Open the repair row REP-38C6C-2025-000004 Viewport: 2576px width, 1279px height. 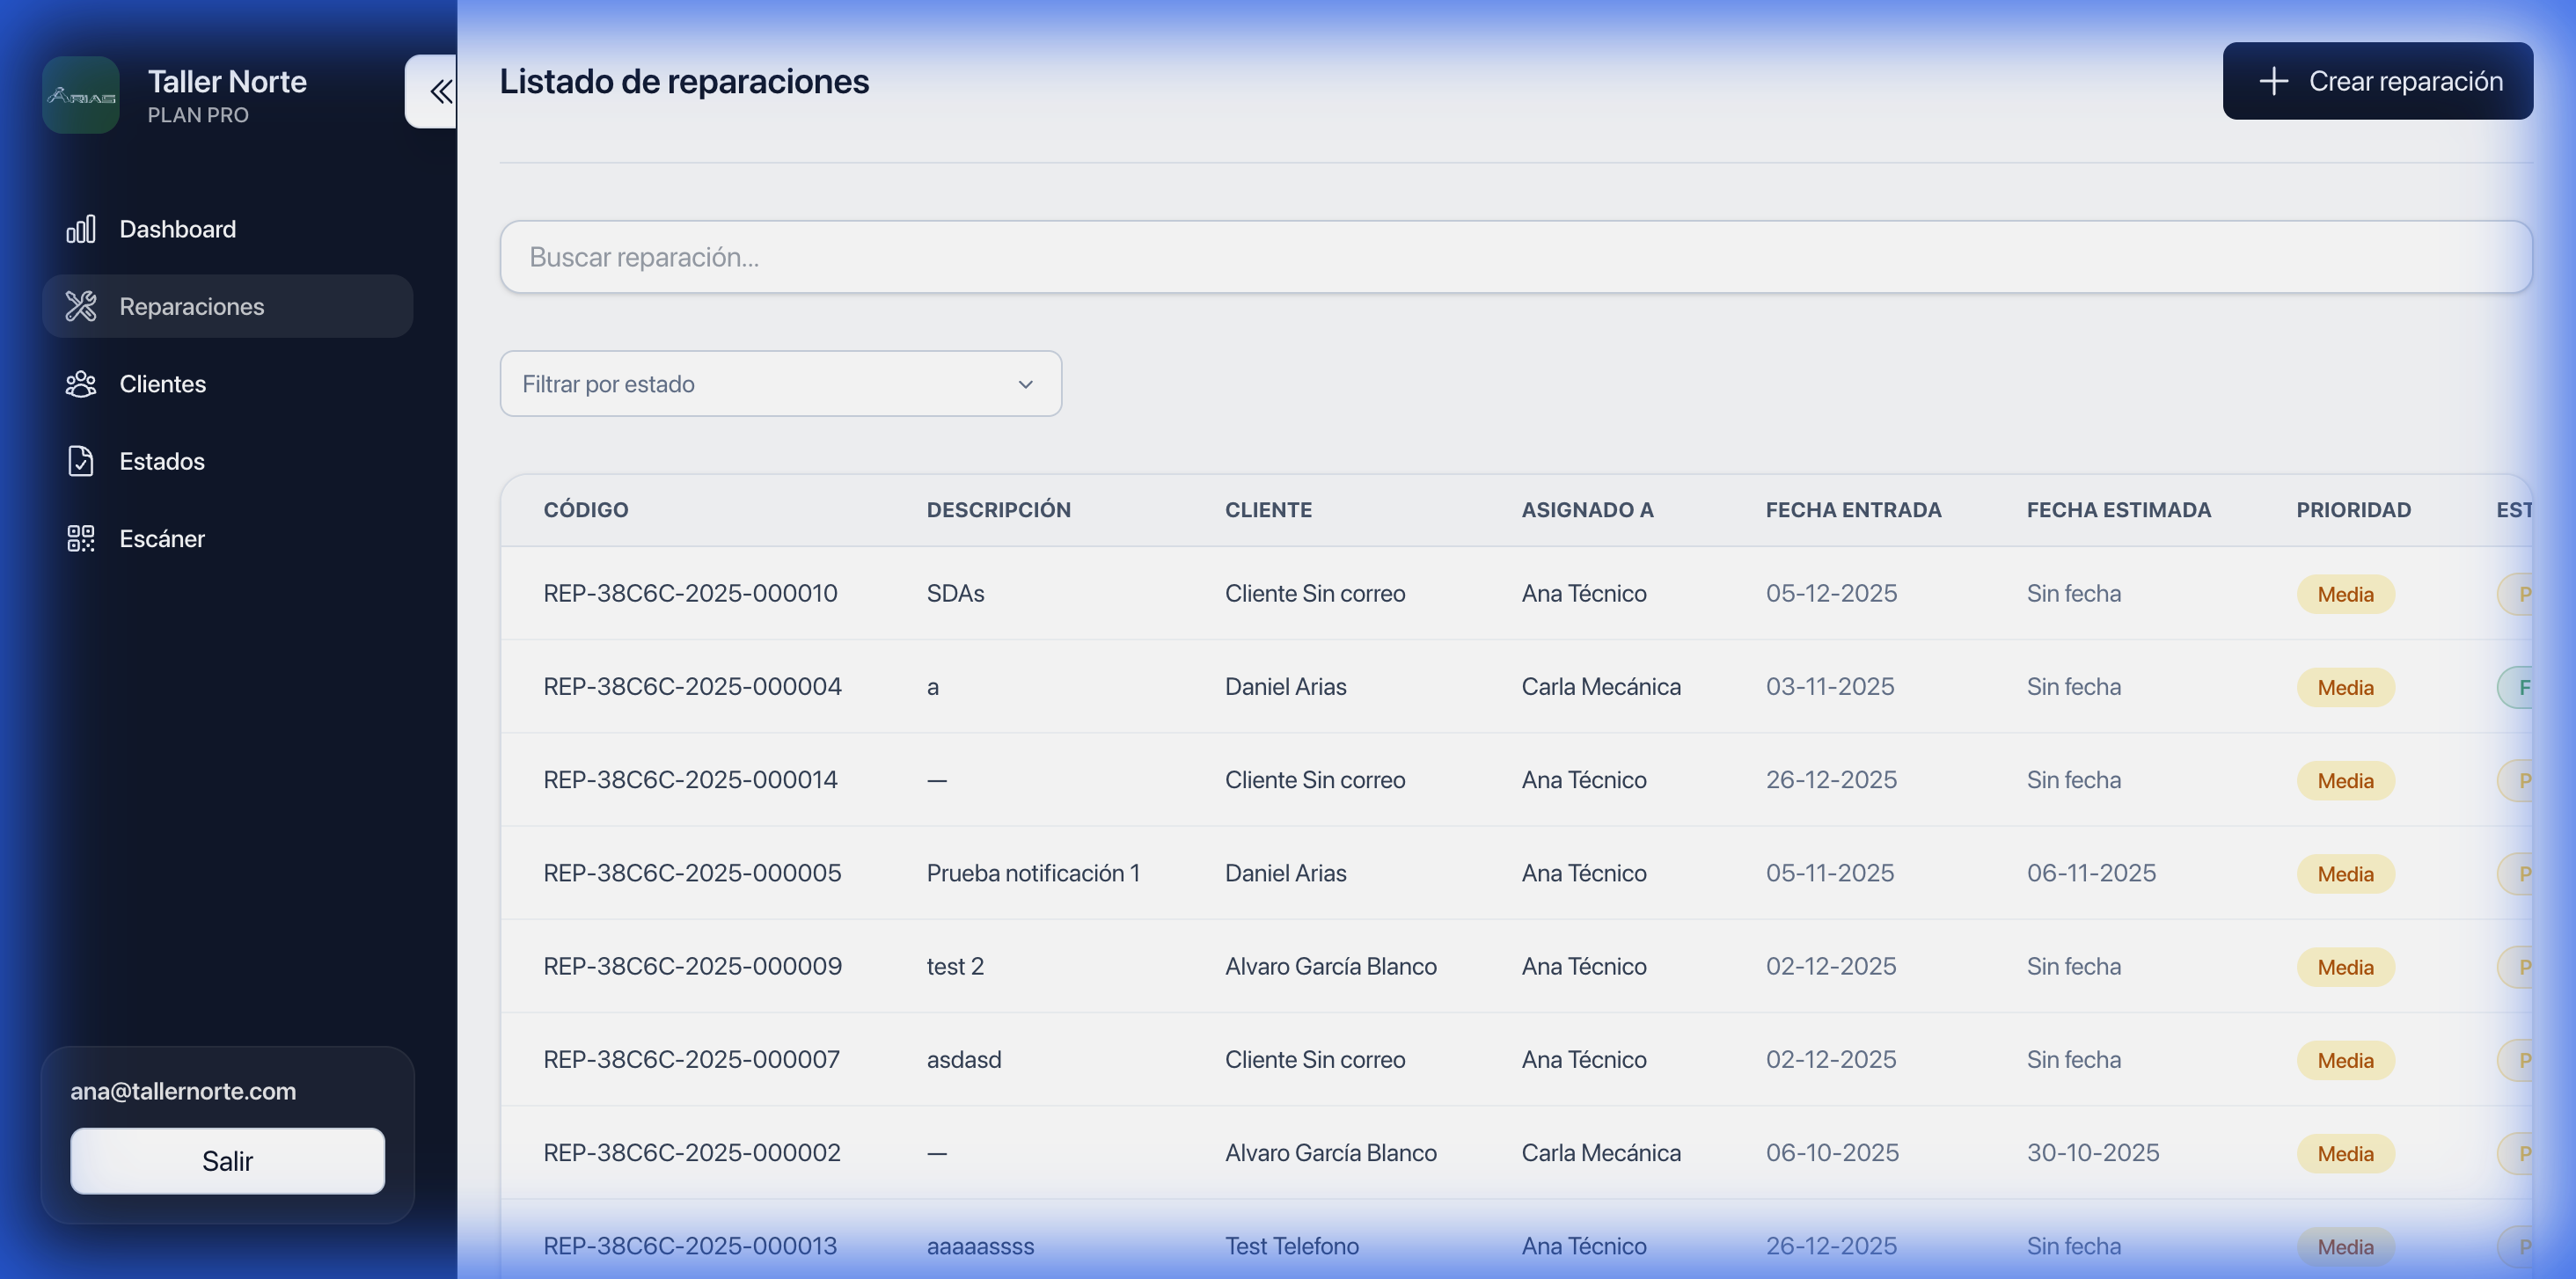[x=692, y=687]
